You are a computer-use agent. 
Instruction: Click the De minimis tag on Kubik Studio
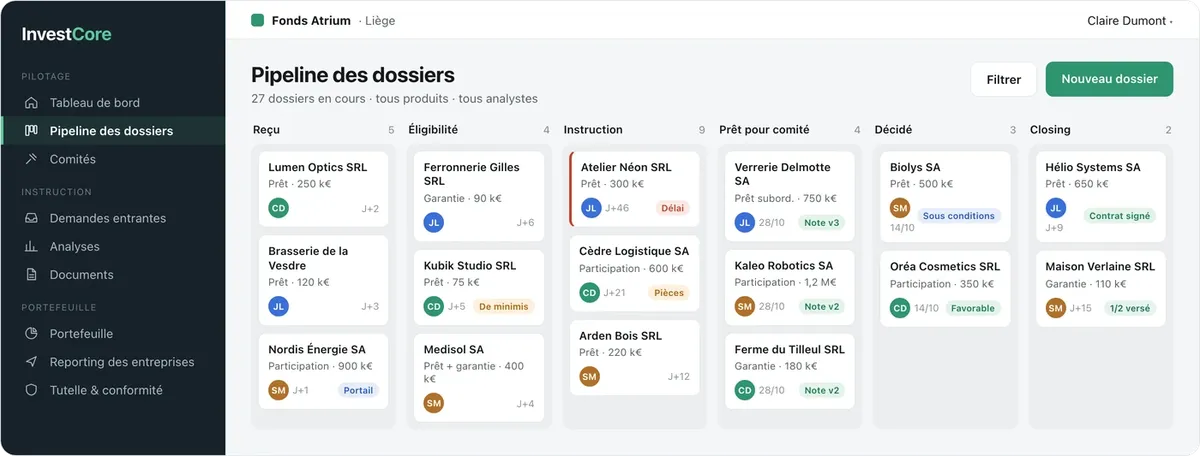[503, 306]
